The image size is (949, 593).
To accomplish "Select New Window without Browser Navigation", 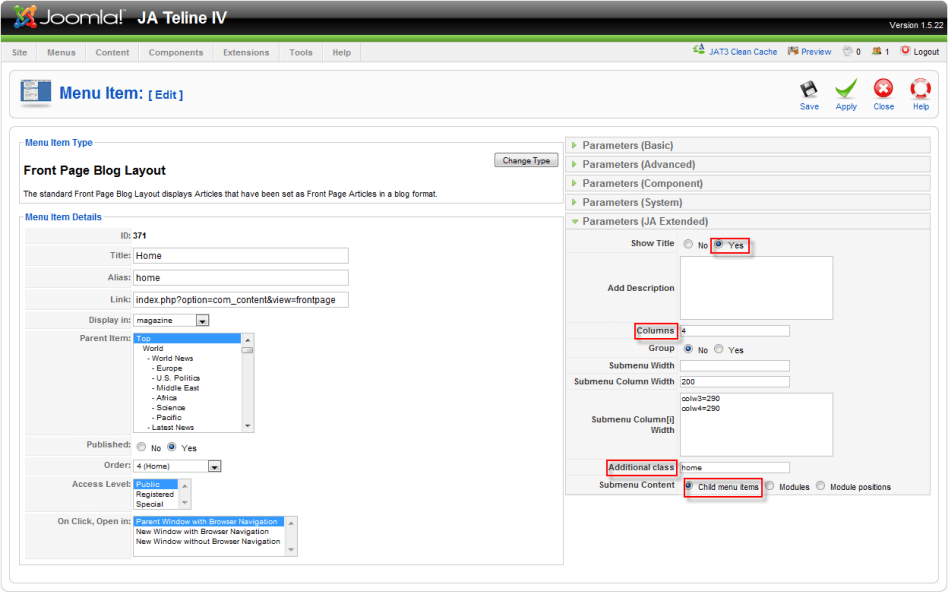I will tap(208, 541).
